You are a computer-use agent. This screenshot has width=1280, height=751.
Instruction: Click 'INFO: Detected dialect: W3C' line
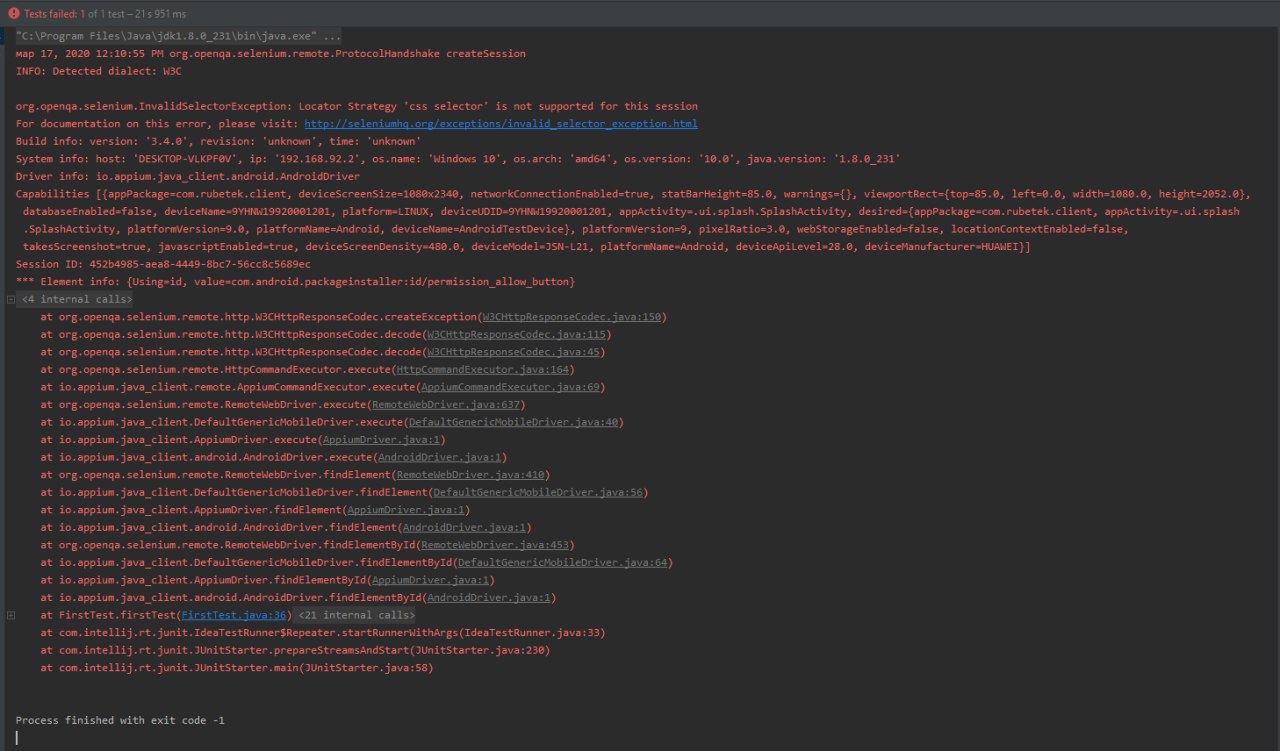(x=98, y=71)
